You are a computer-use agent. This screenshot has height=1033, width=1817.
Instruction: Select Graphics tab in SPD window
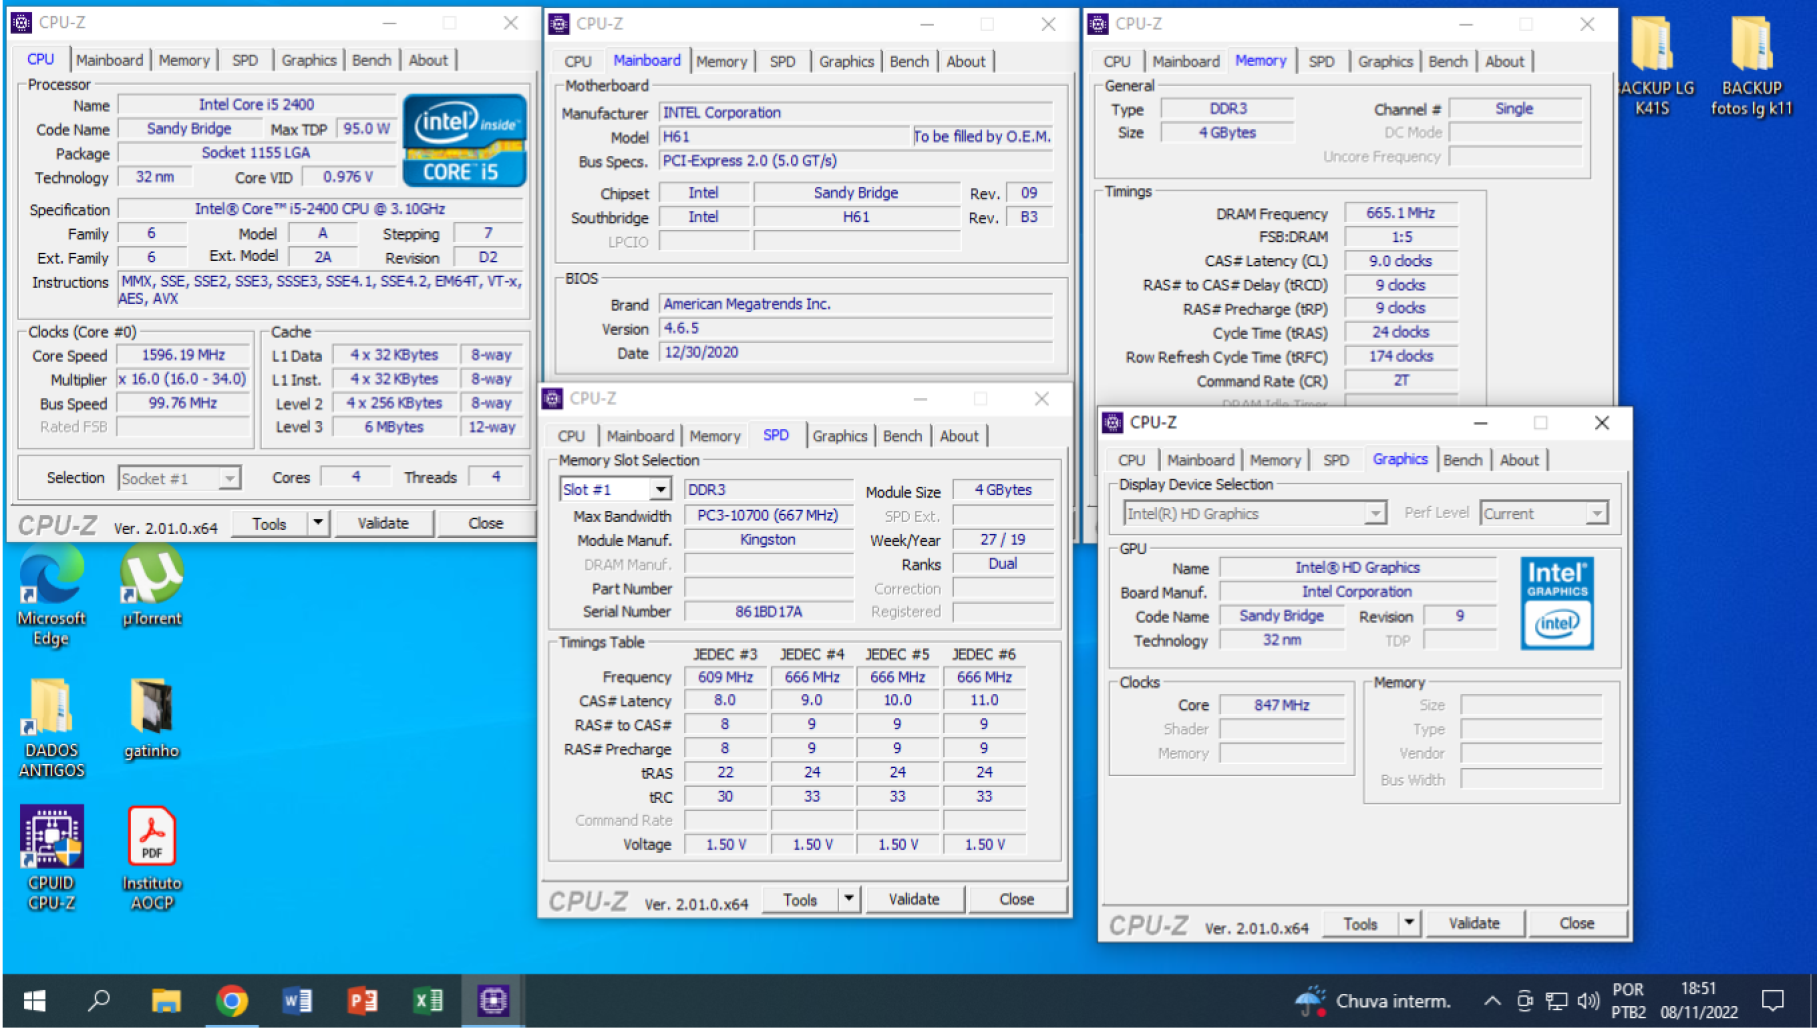tap(840, 437)
